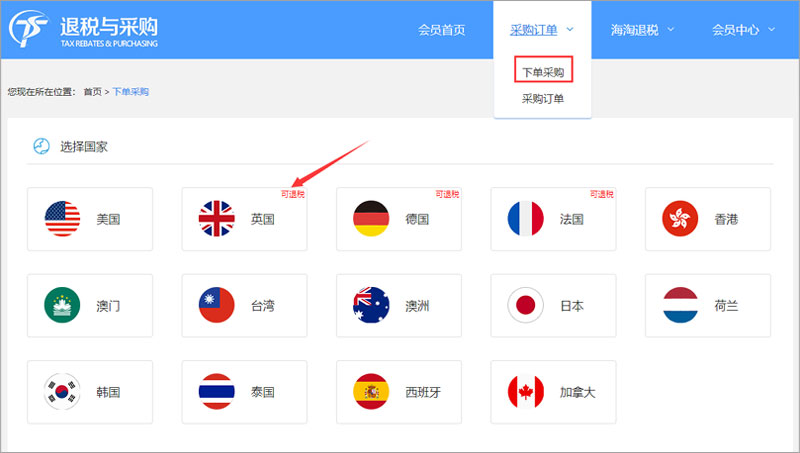Click the Hong Kong flag icon
Image resolution: width=800 pixels, height=453 pixels.
pos(680,219)
